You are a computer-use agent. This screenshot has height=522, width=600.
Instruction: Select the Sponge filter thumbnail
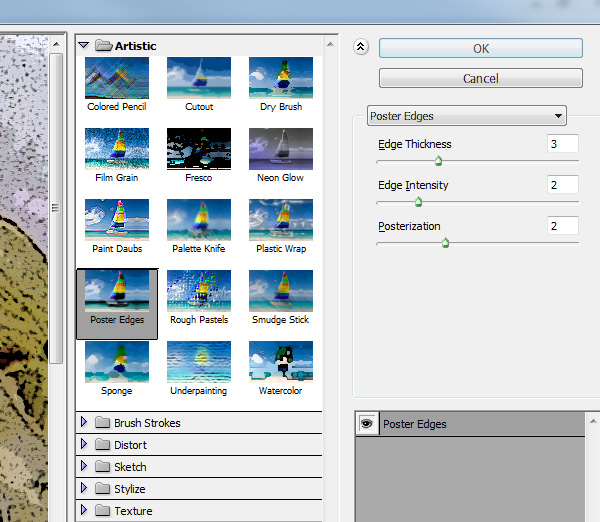click(x=117, y=362)
